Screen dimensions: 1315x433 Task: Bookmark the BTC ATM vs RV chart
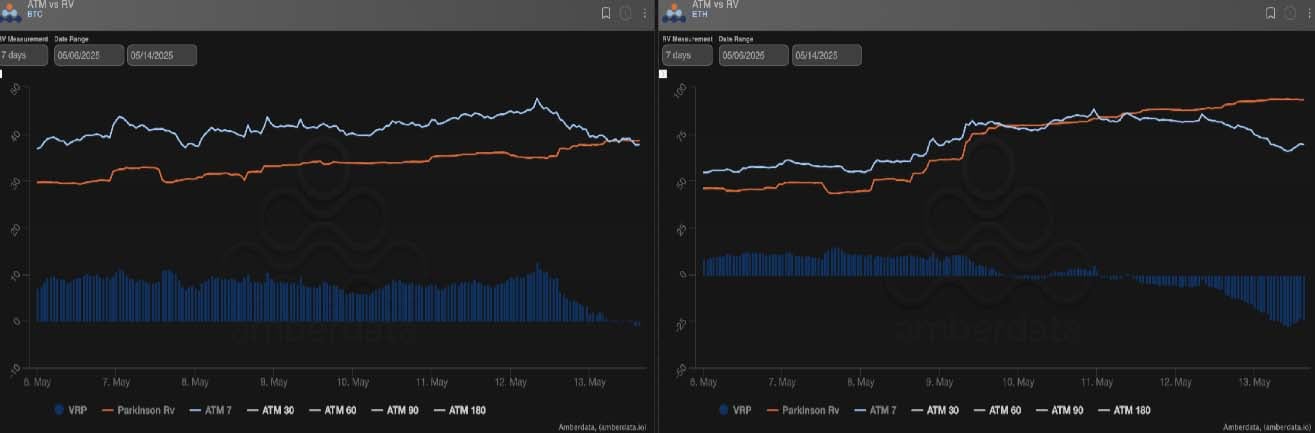click(606, 13)
